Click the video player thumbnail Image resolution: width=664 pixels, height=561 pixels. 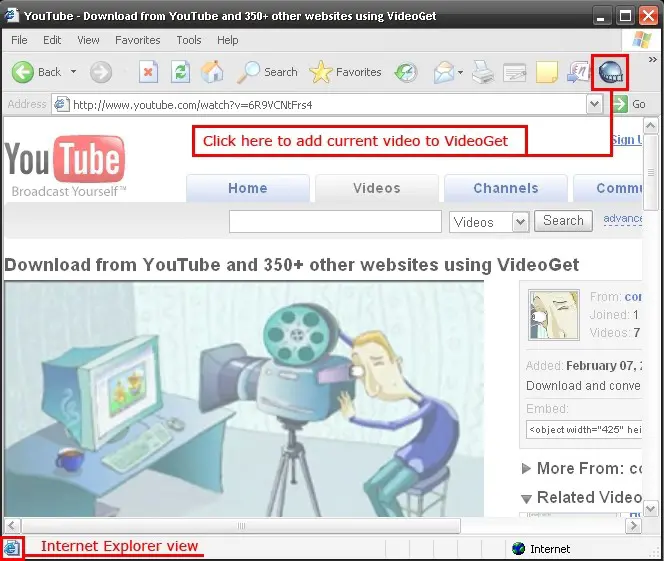click(244, 399)
